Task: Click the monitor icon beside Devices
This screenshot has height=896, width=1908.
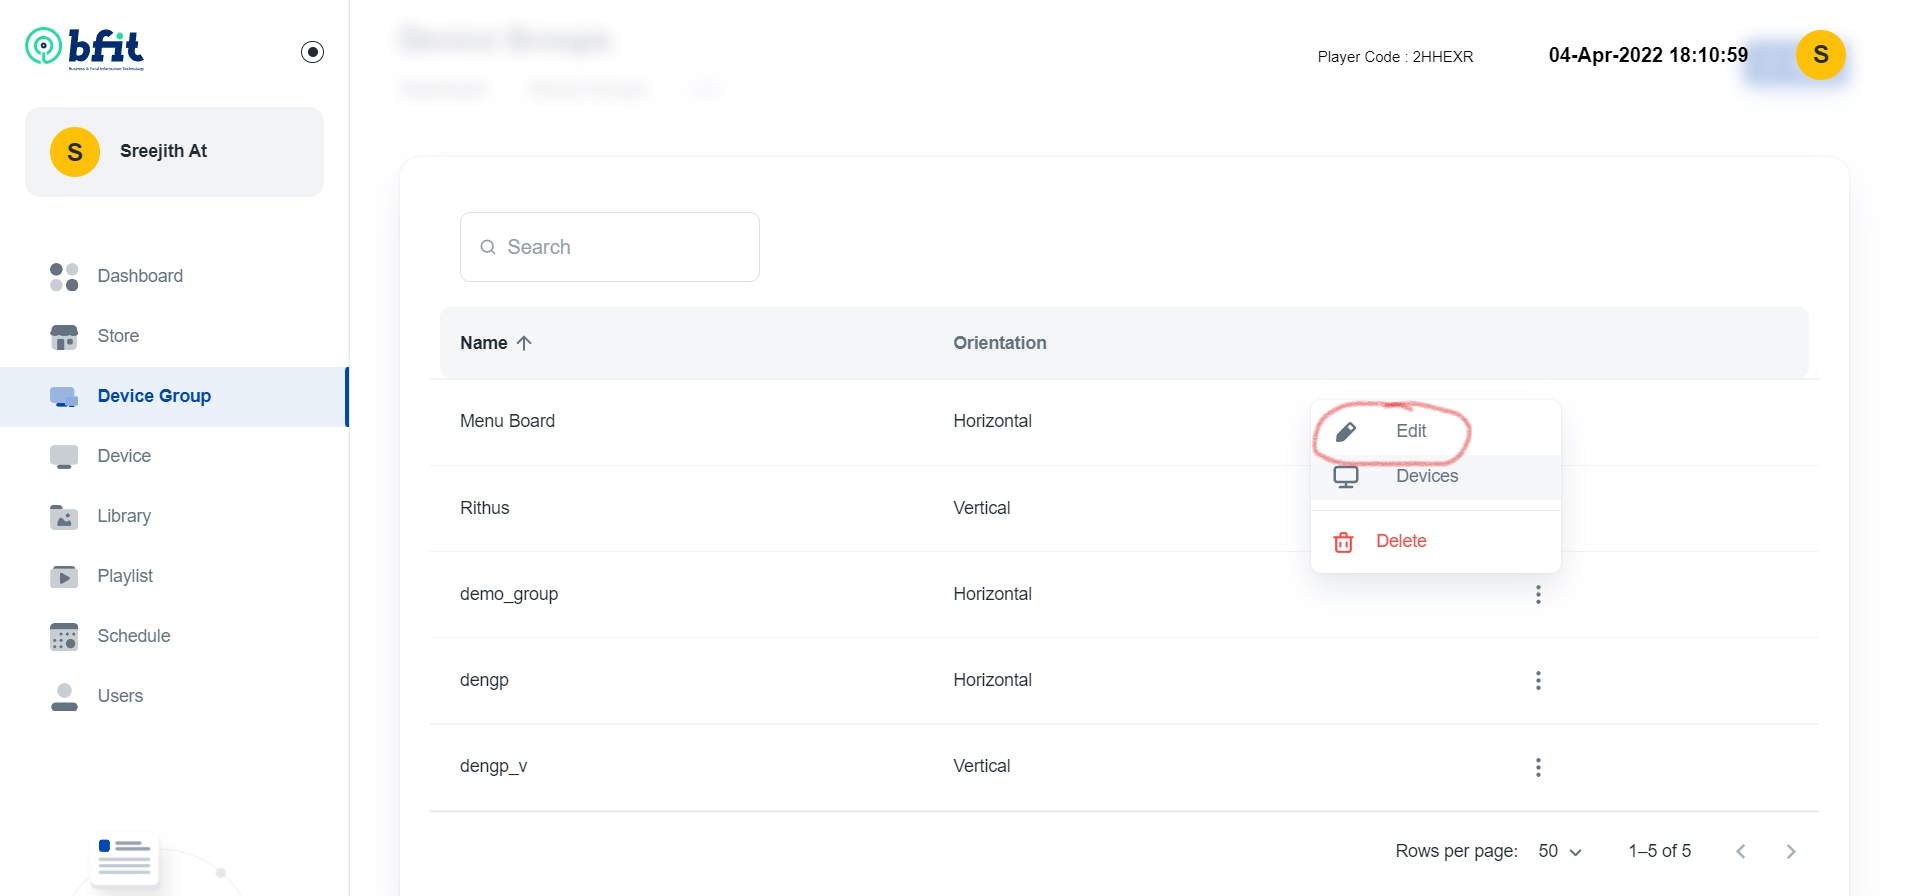Action: pos(1346,477)
